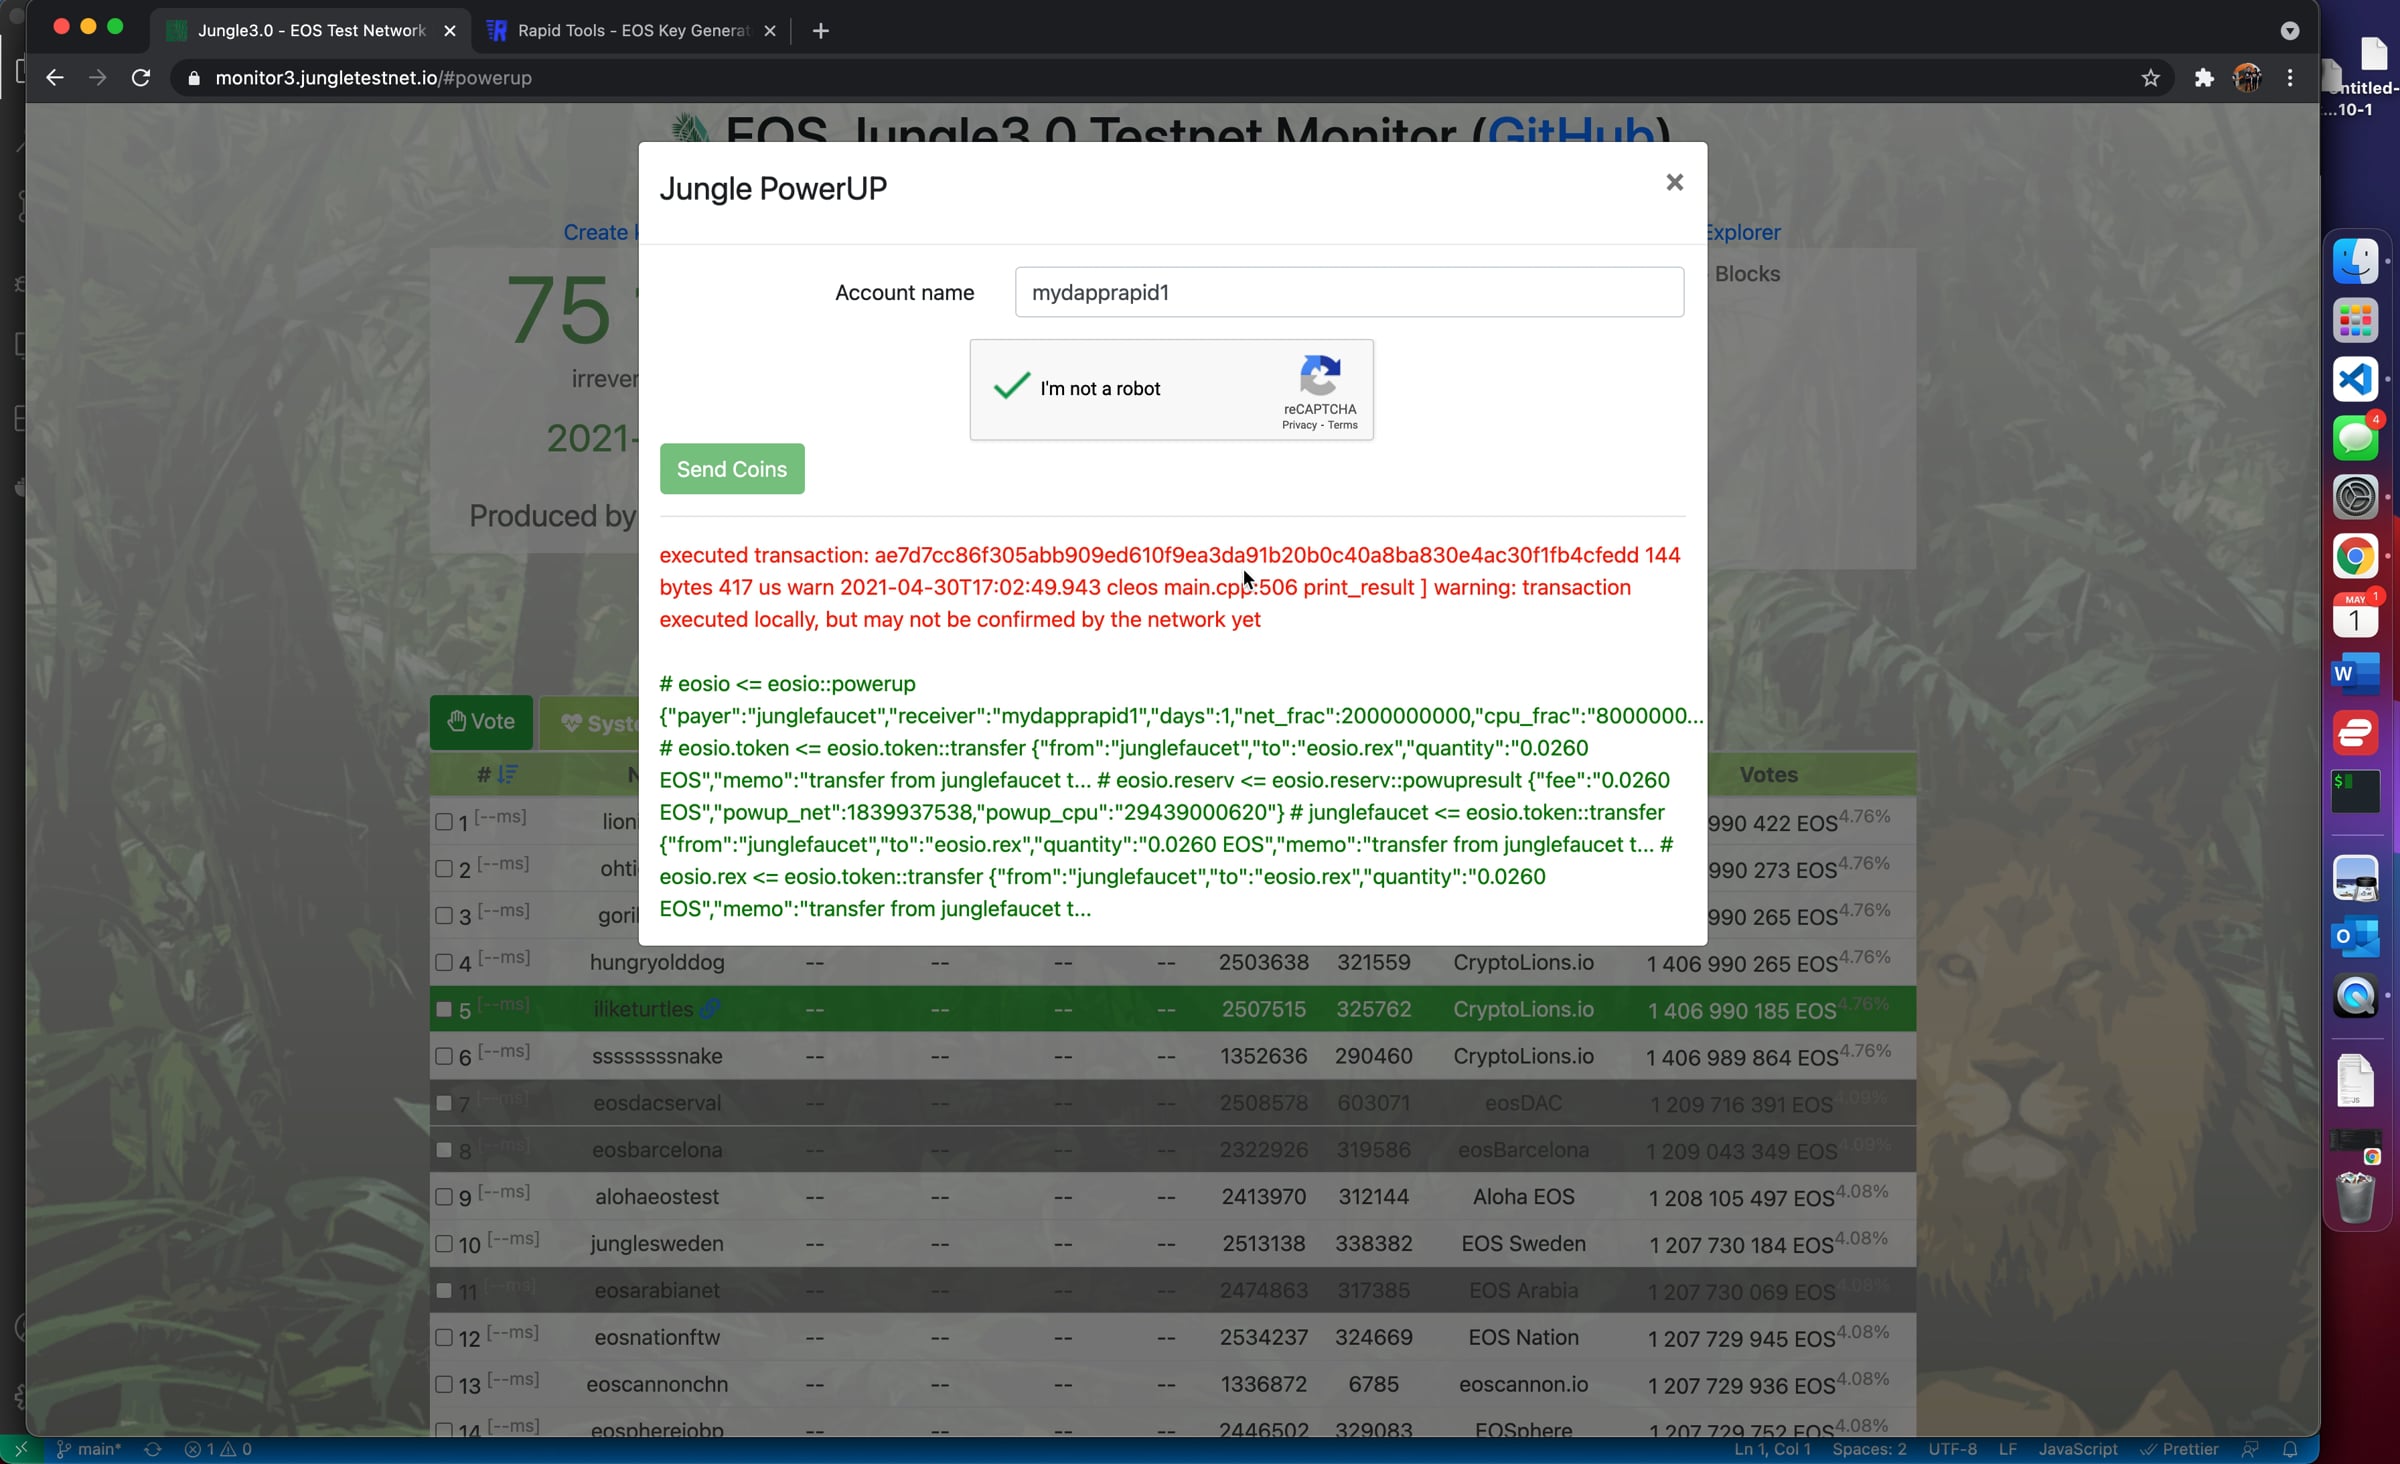Open the Chrome extensions puzzle icon
The height and width of the screenshot is (1464, 2400).
(2204, 78)
